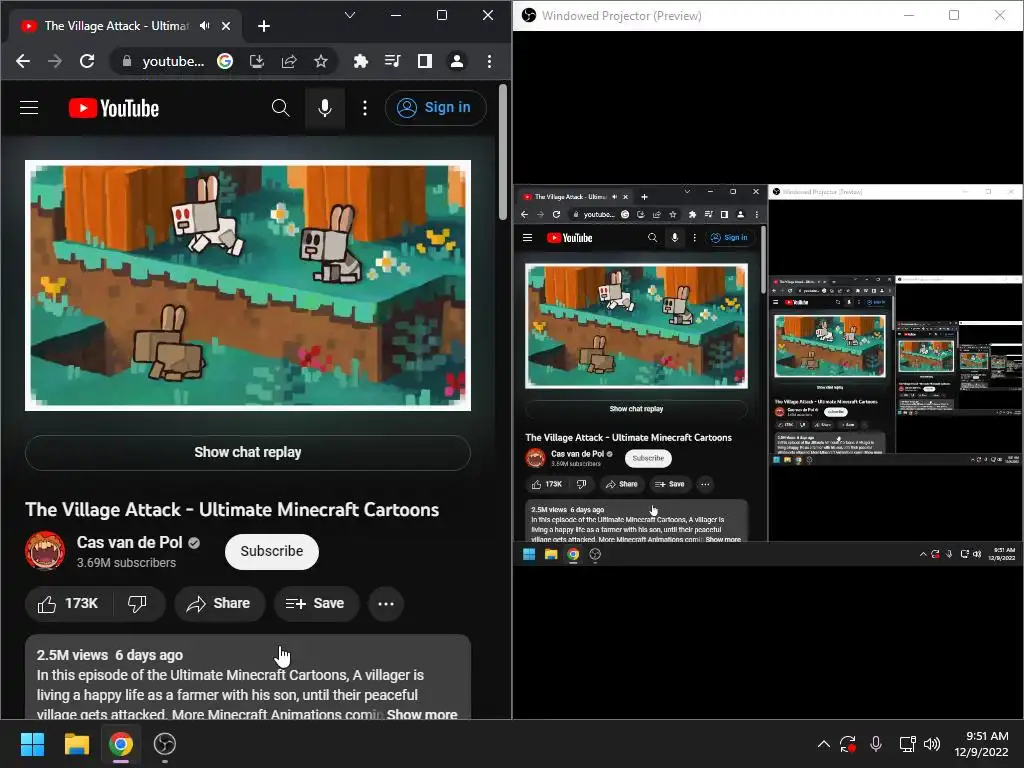Open tab search chevron in Chrome
The width and height of the screenshot is (1024, 768).
350,15
